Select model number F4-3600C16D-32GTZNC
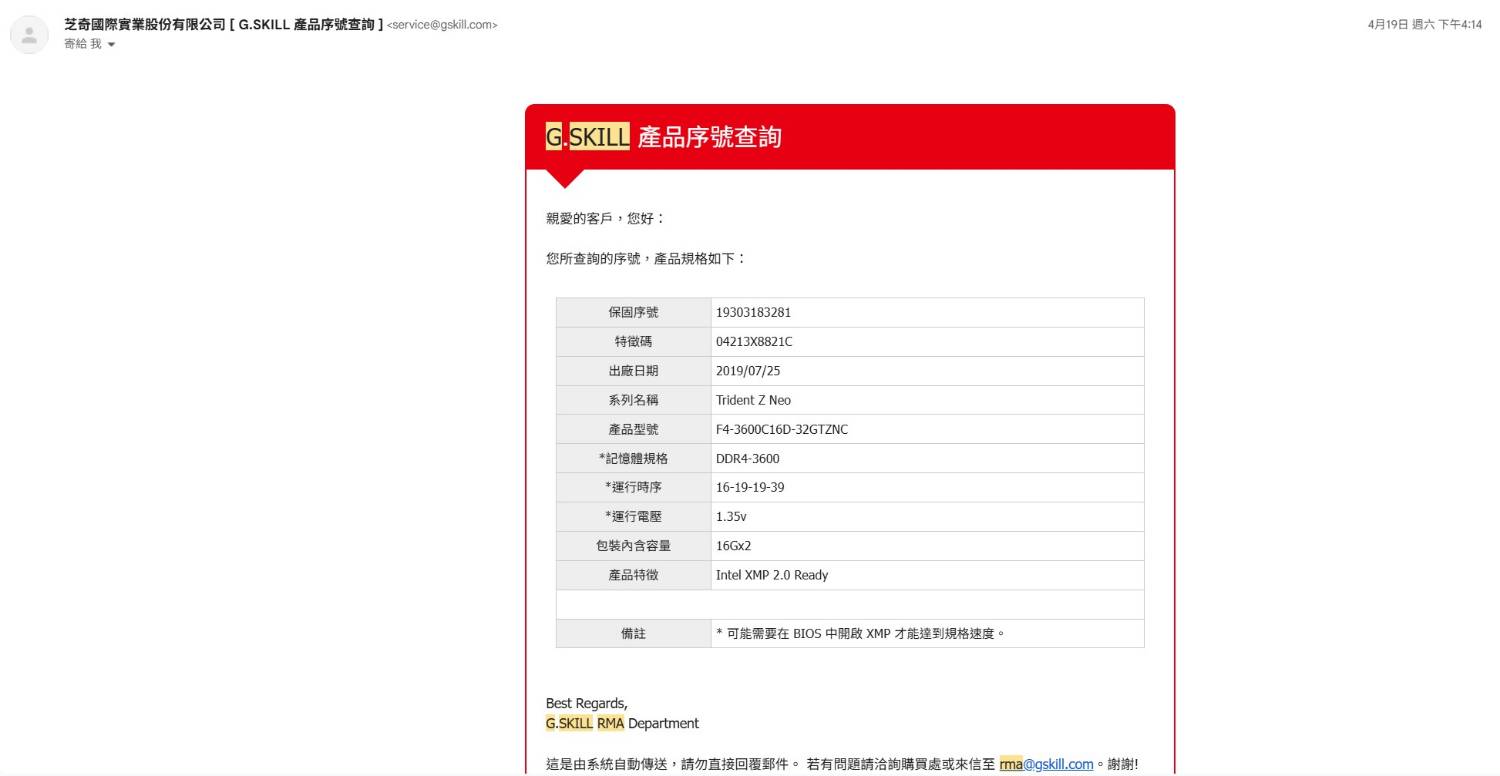Screen dimensions: 1500x776 pyautogui.click(x=782, y=429)
